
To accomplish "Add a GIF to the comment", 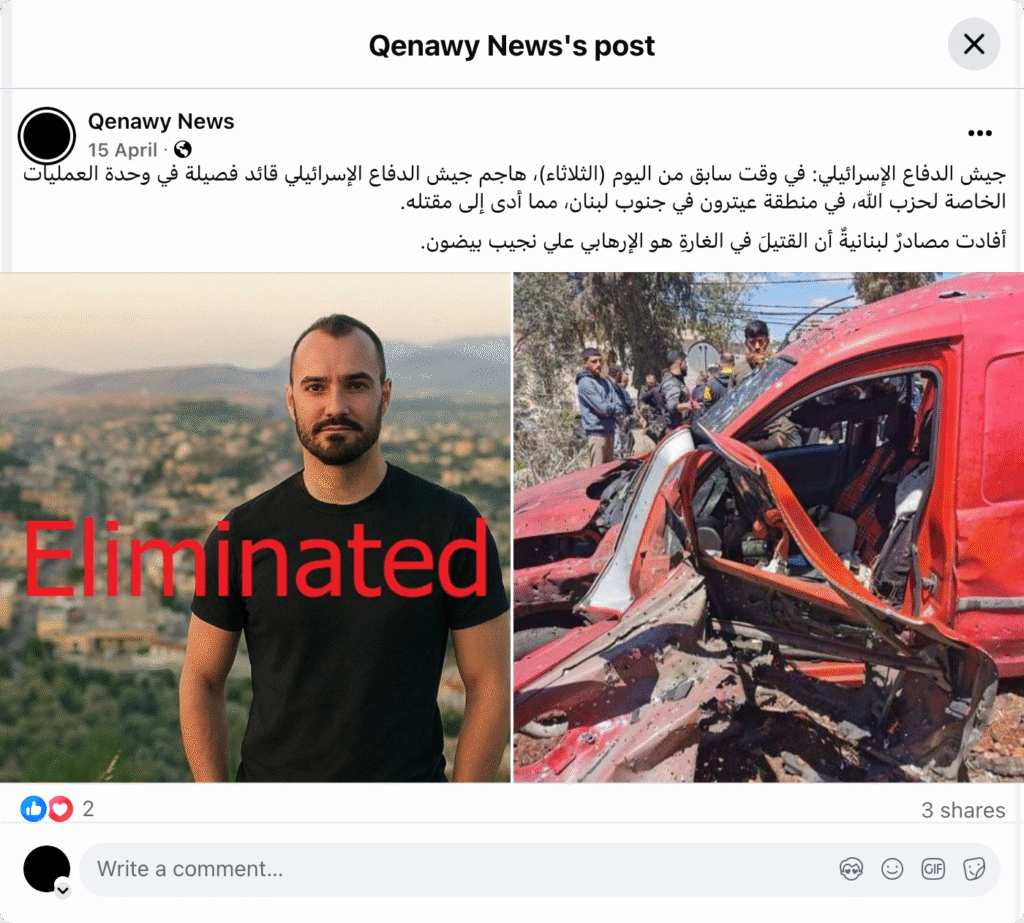I will coord(933,869).
